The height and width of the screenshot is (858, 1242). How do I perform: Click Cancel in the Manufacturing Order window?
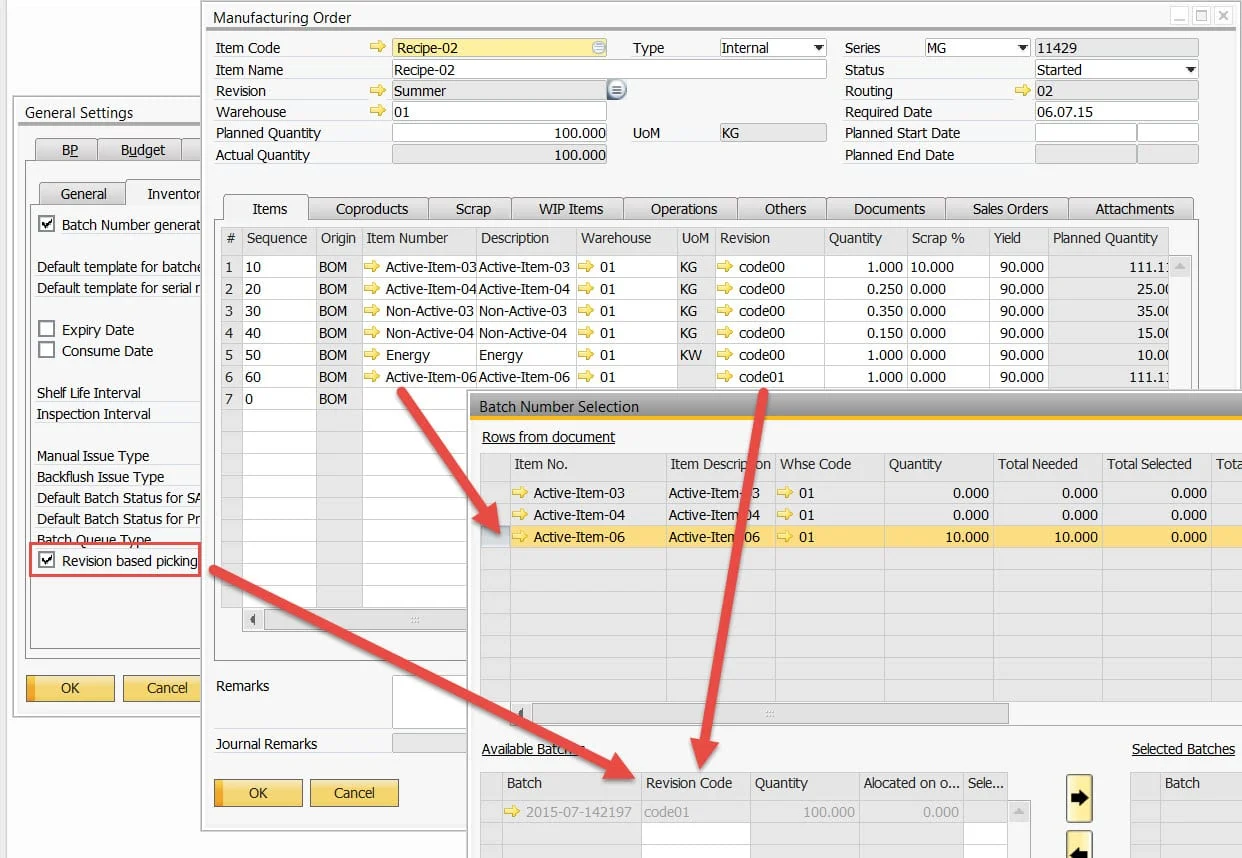point(354,793)
